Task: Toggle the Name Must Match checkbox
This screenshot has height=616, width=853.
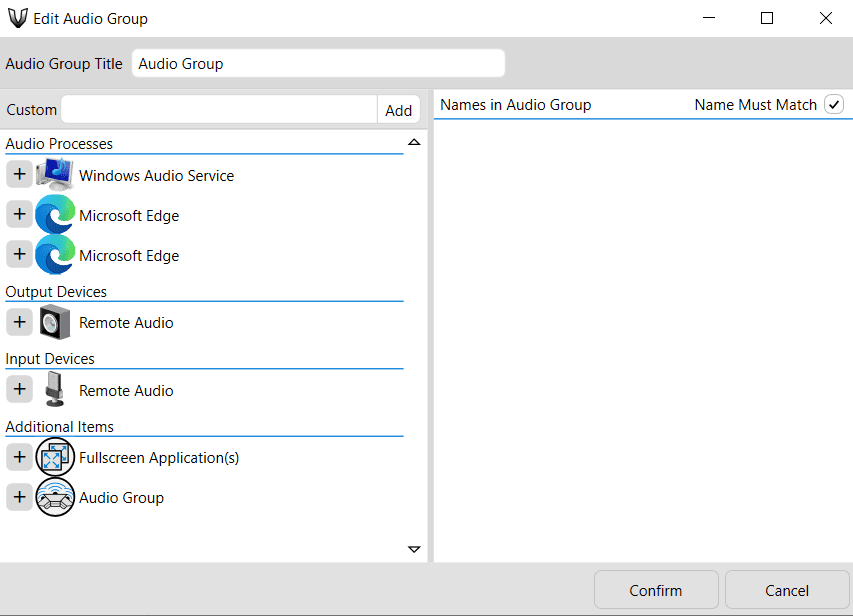Action: click(833, 104)
